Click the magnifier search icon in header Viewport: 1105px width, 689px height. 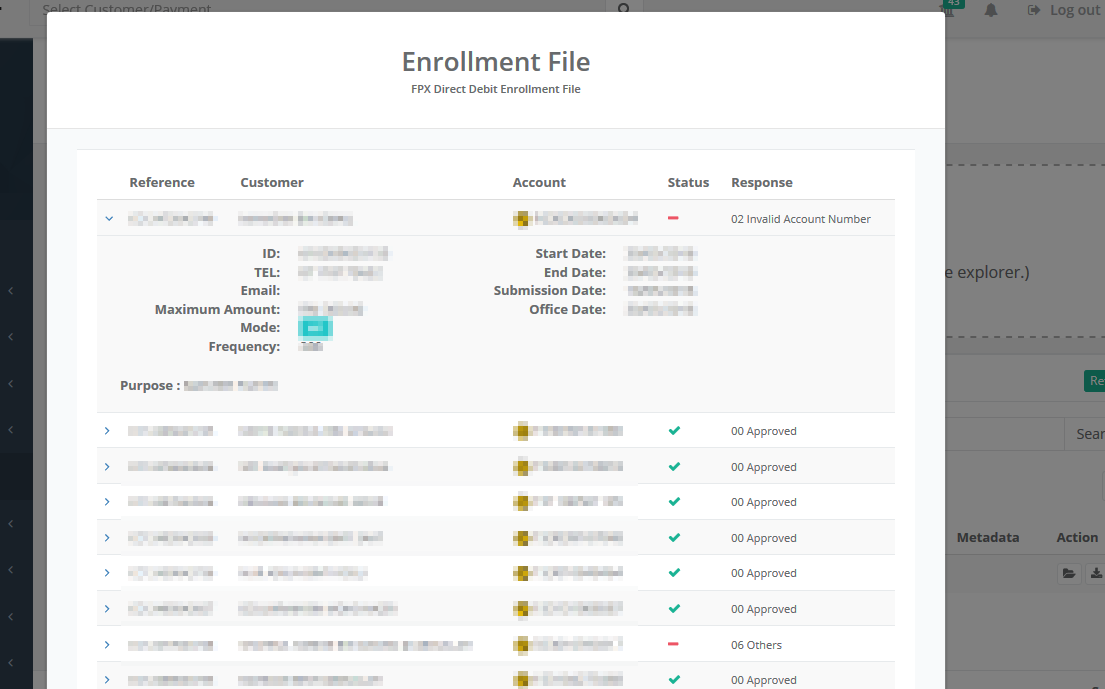(x=624, y=9)
